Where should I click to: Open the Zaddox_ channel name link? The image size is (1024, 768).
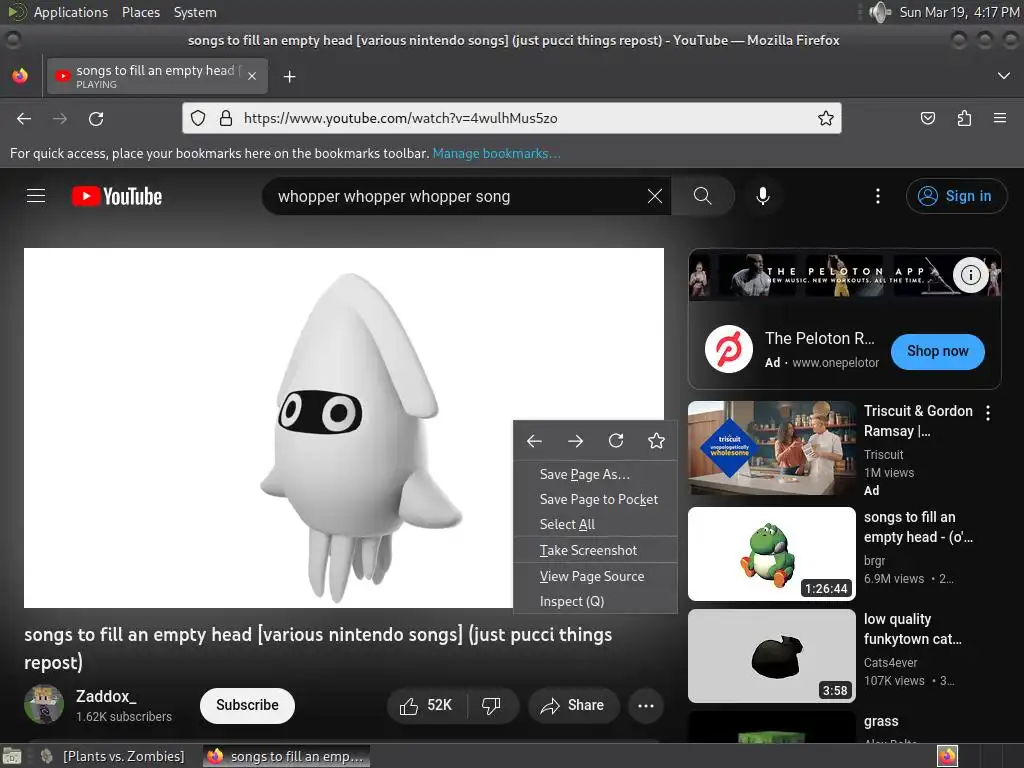106,696
